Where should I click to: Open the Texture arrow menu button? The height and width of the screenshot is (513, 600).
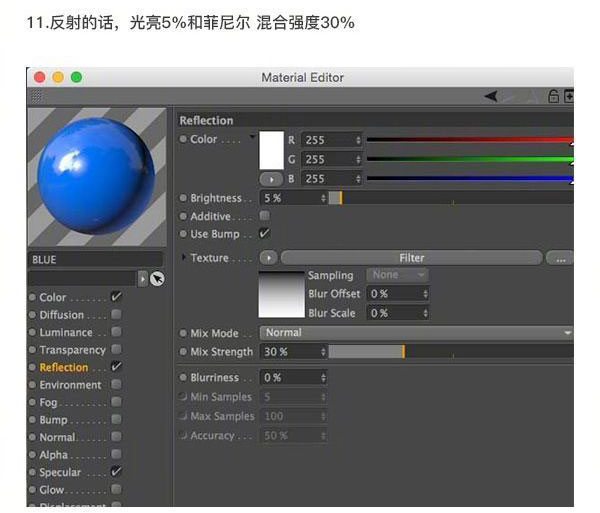coord(269,258)
